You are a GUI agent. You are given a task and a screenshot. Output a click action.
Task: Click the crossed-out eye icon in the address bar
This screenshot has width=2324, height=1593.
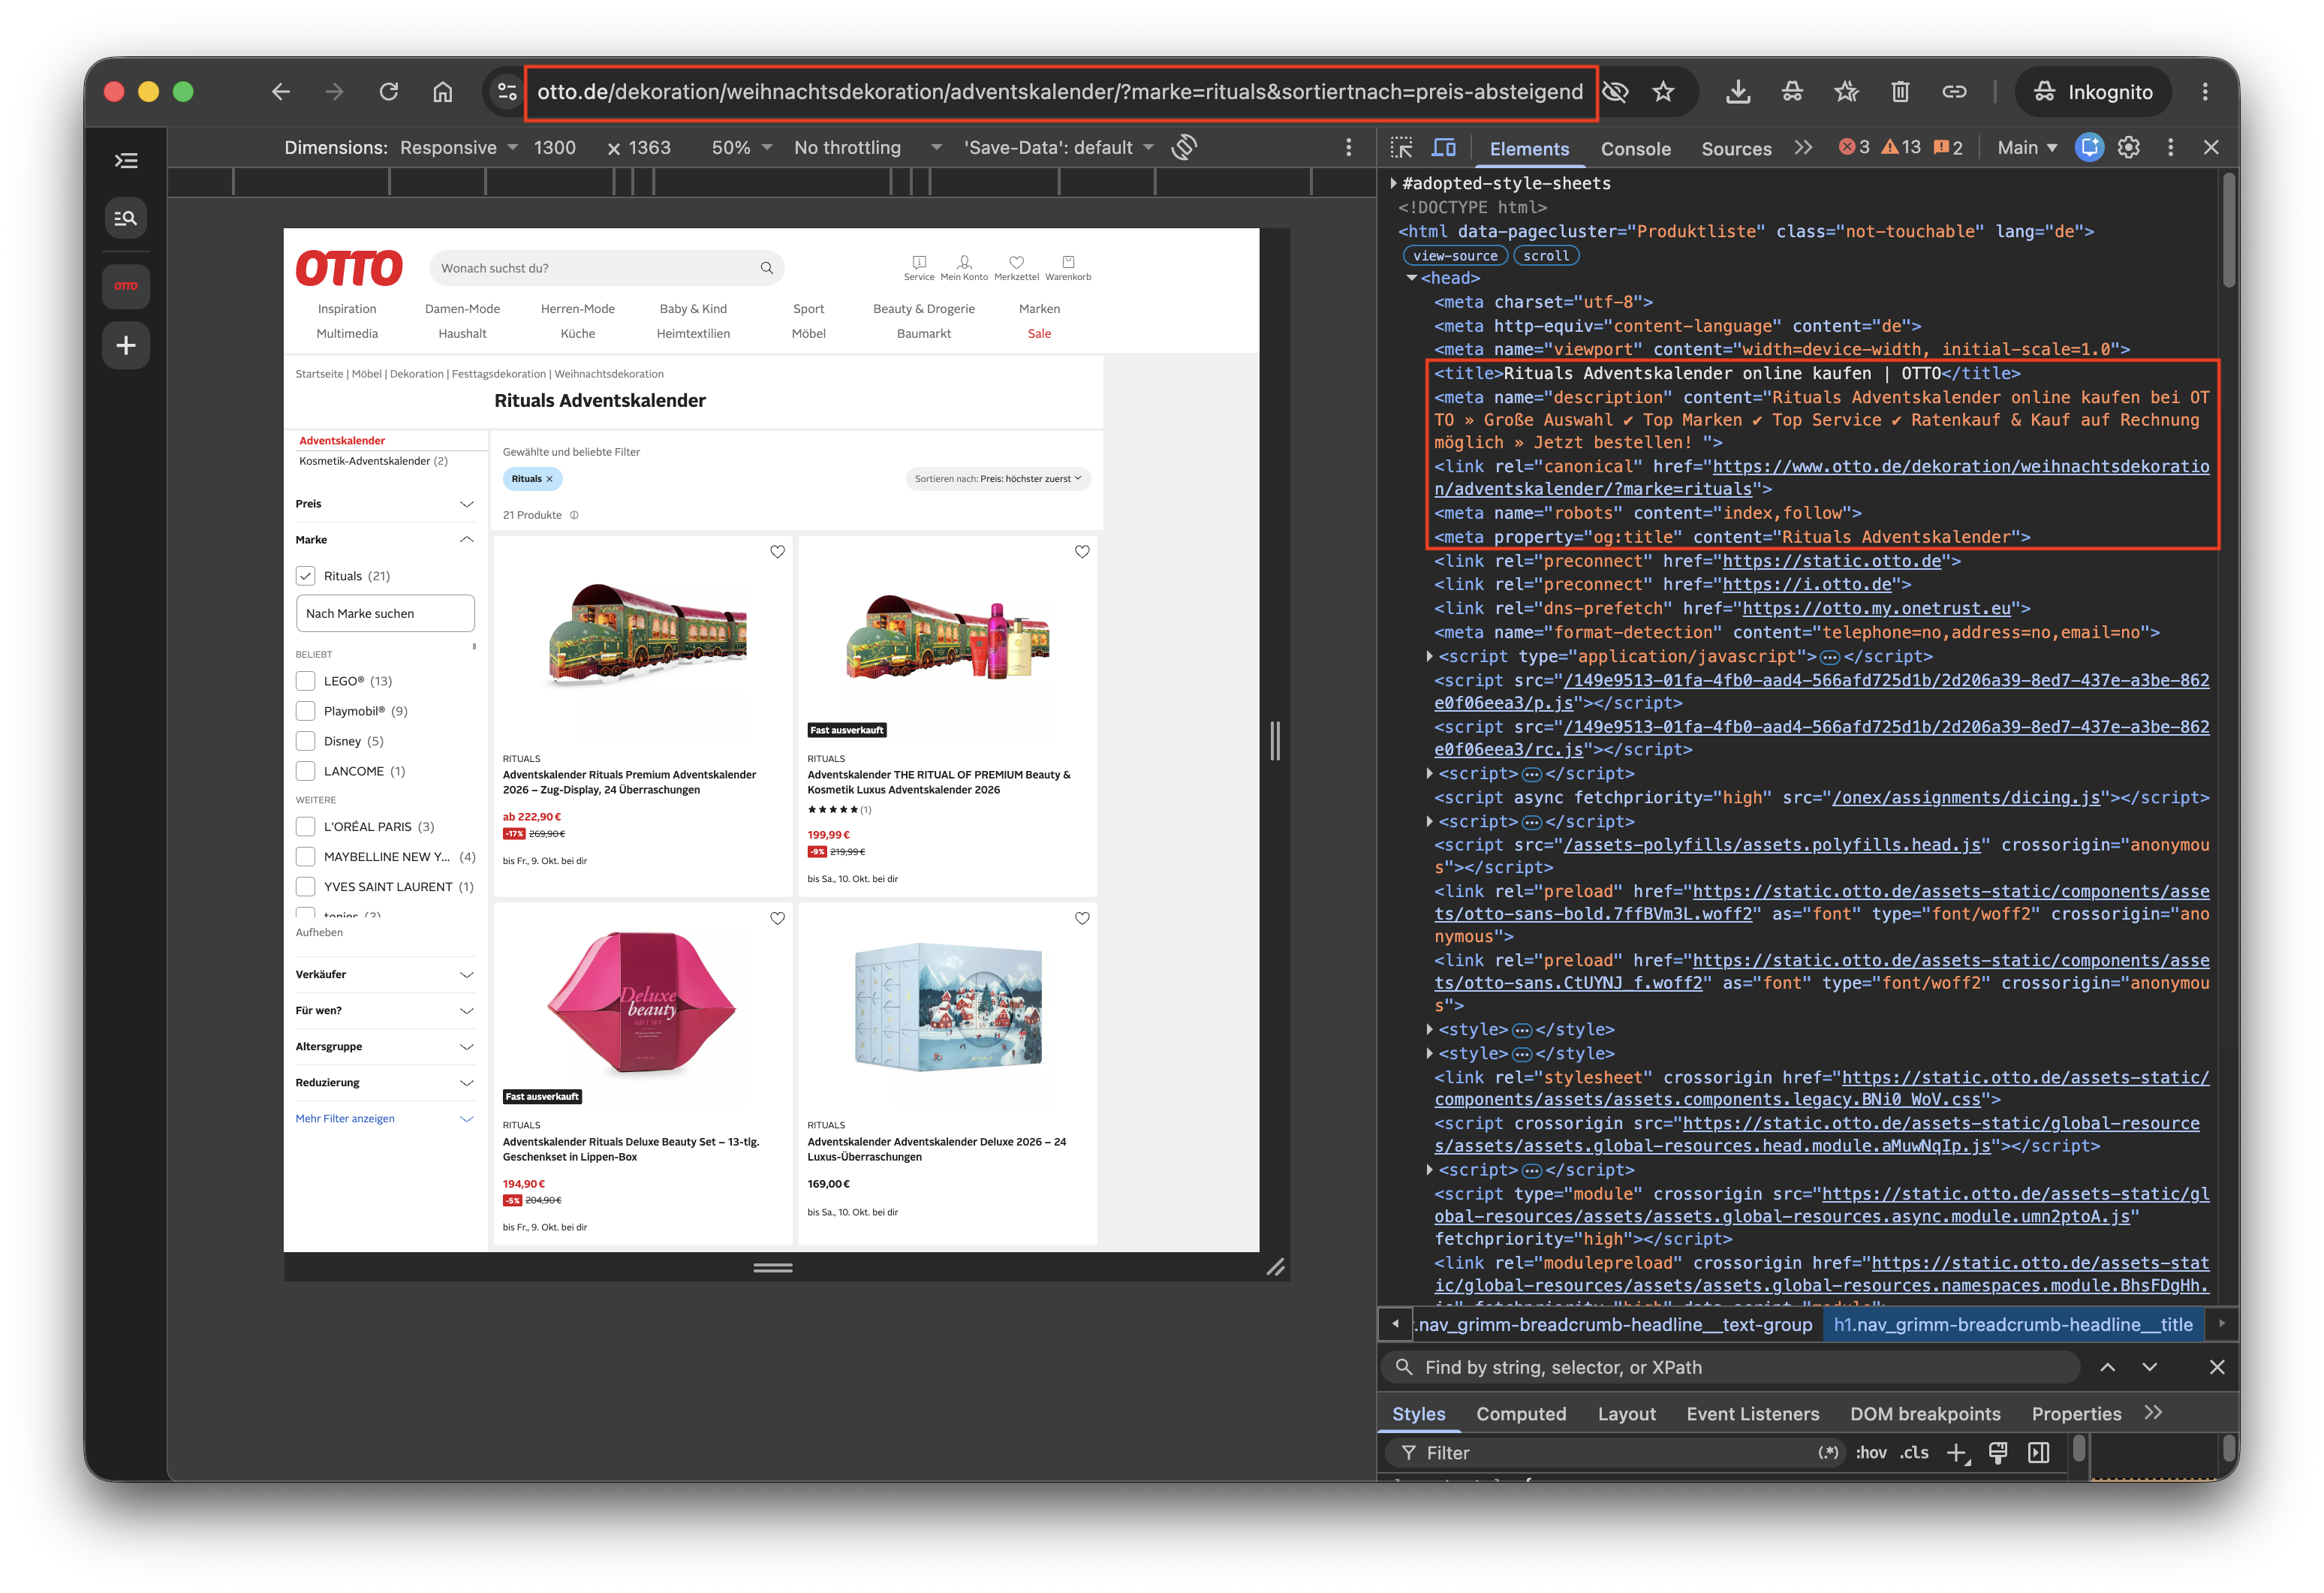[x=1615, y=92]
